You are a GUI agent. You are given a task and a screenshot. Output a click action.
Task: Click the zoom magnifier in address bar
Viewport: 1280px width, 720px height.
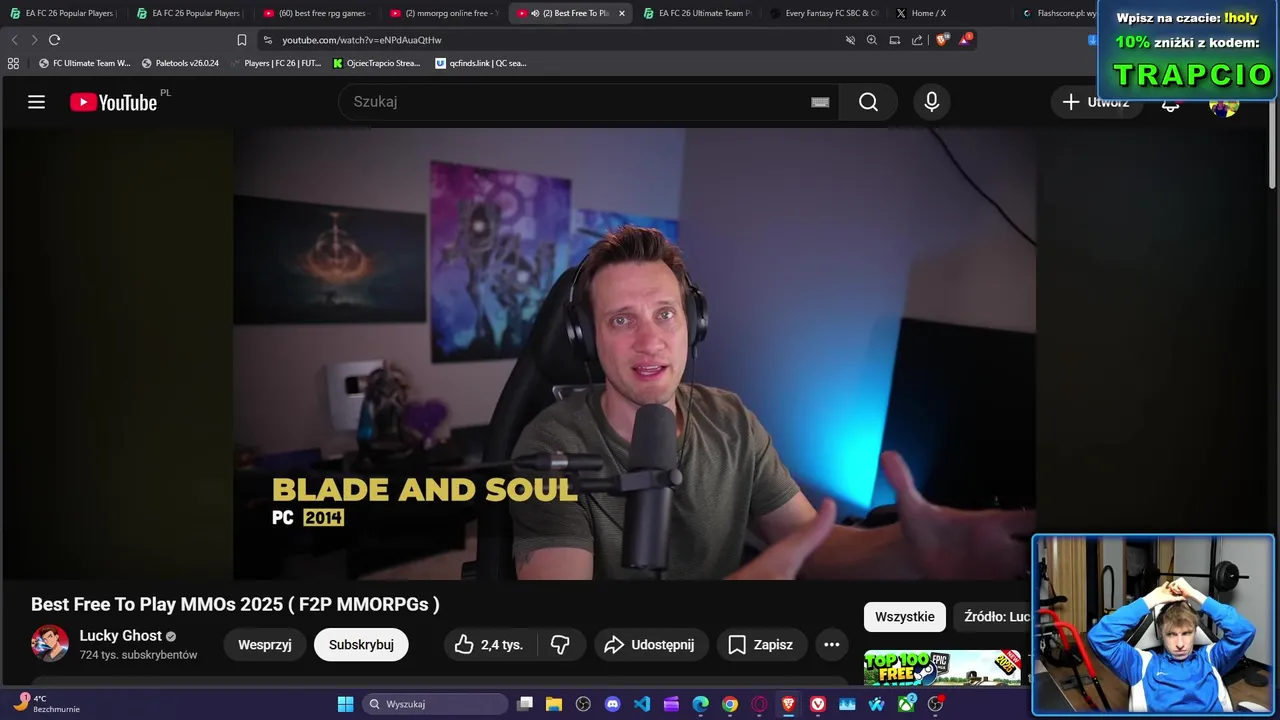pyautogui.click(x=872, y=40)
